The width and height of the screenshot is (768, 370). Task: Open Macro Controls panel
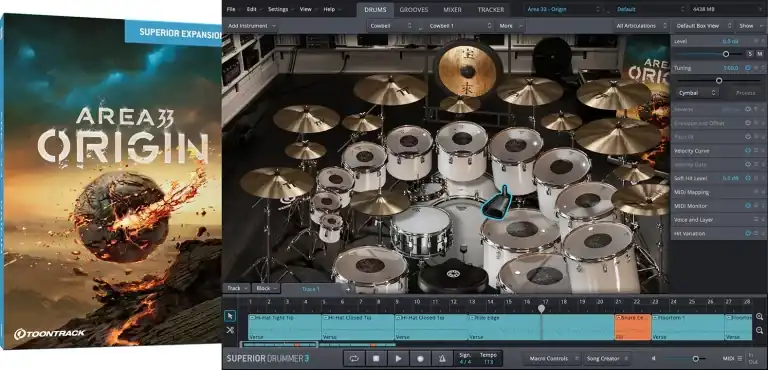(x=551, y=359)
